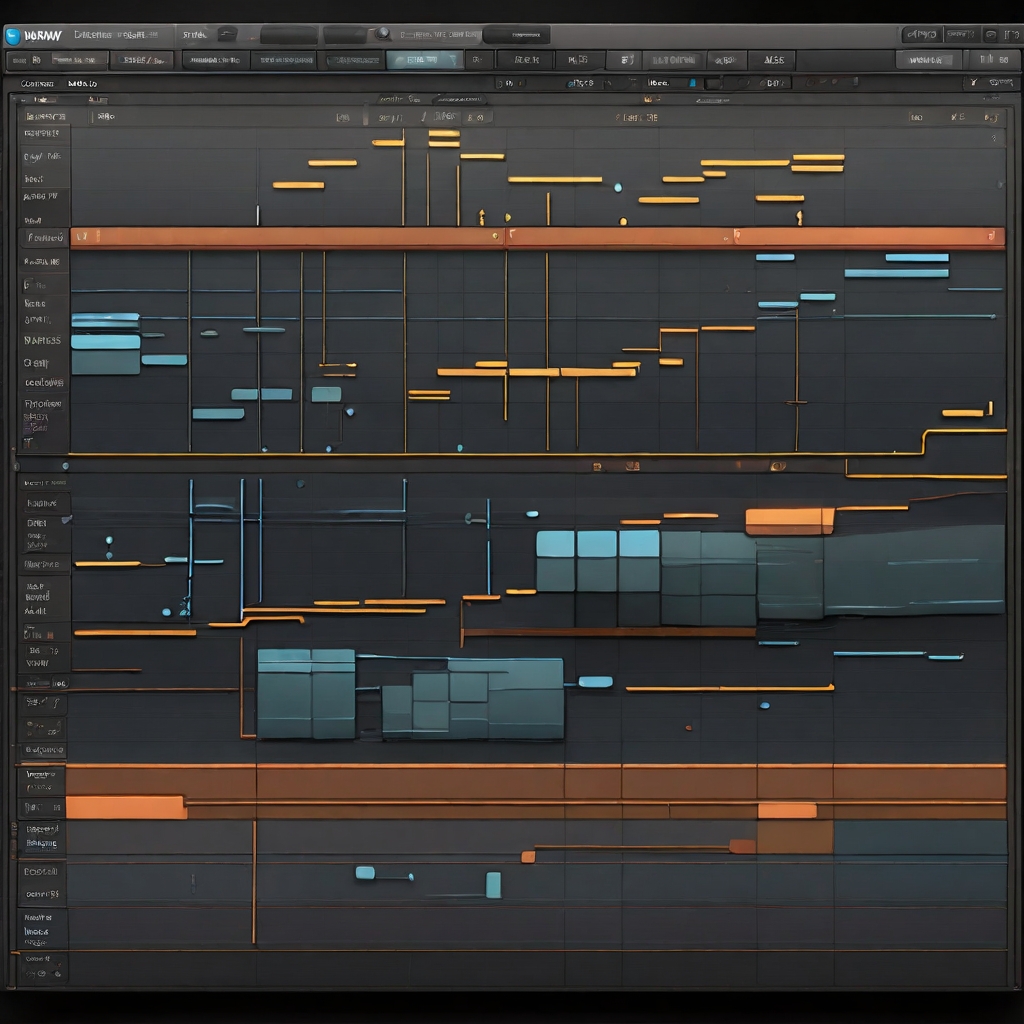Viewport: 1024px width, 1024px height.
Task: Select the highlighted blue toolbar button
Action: pyautogui.click(x=424, y=60)
